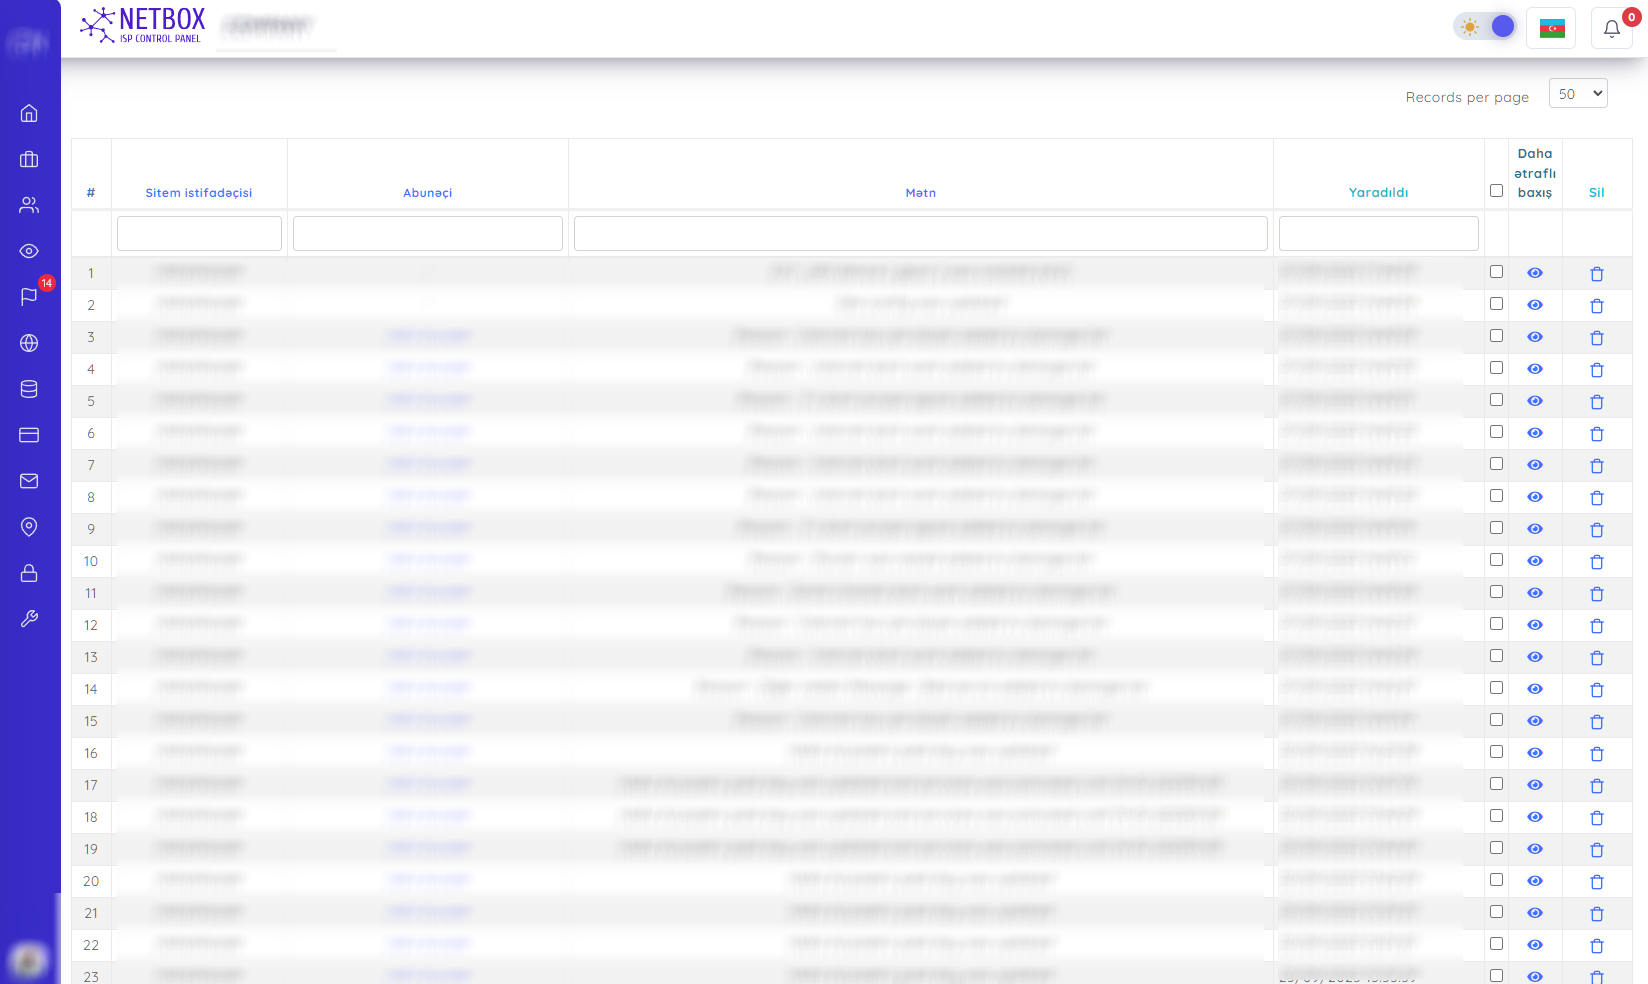Open the envelope mail icon in sidebar
1648x984 pixels.
click(29, 481)
